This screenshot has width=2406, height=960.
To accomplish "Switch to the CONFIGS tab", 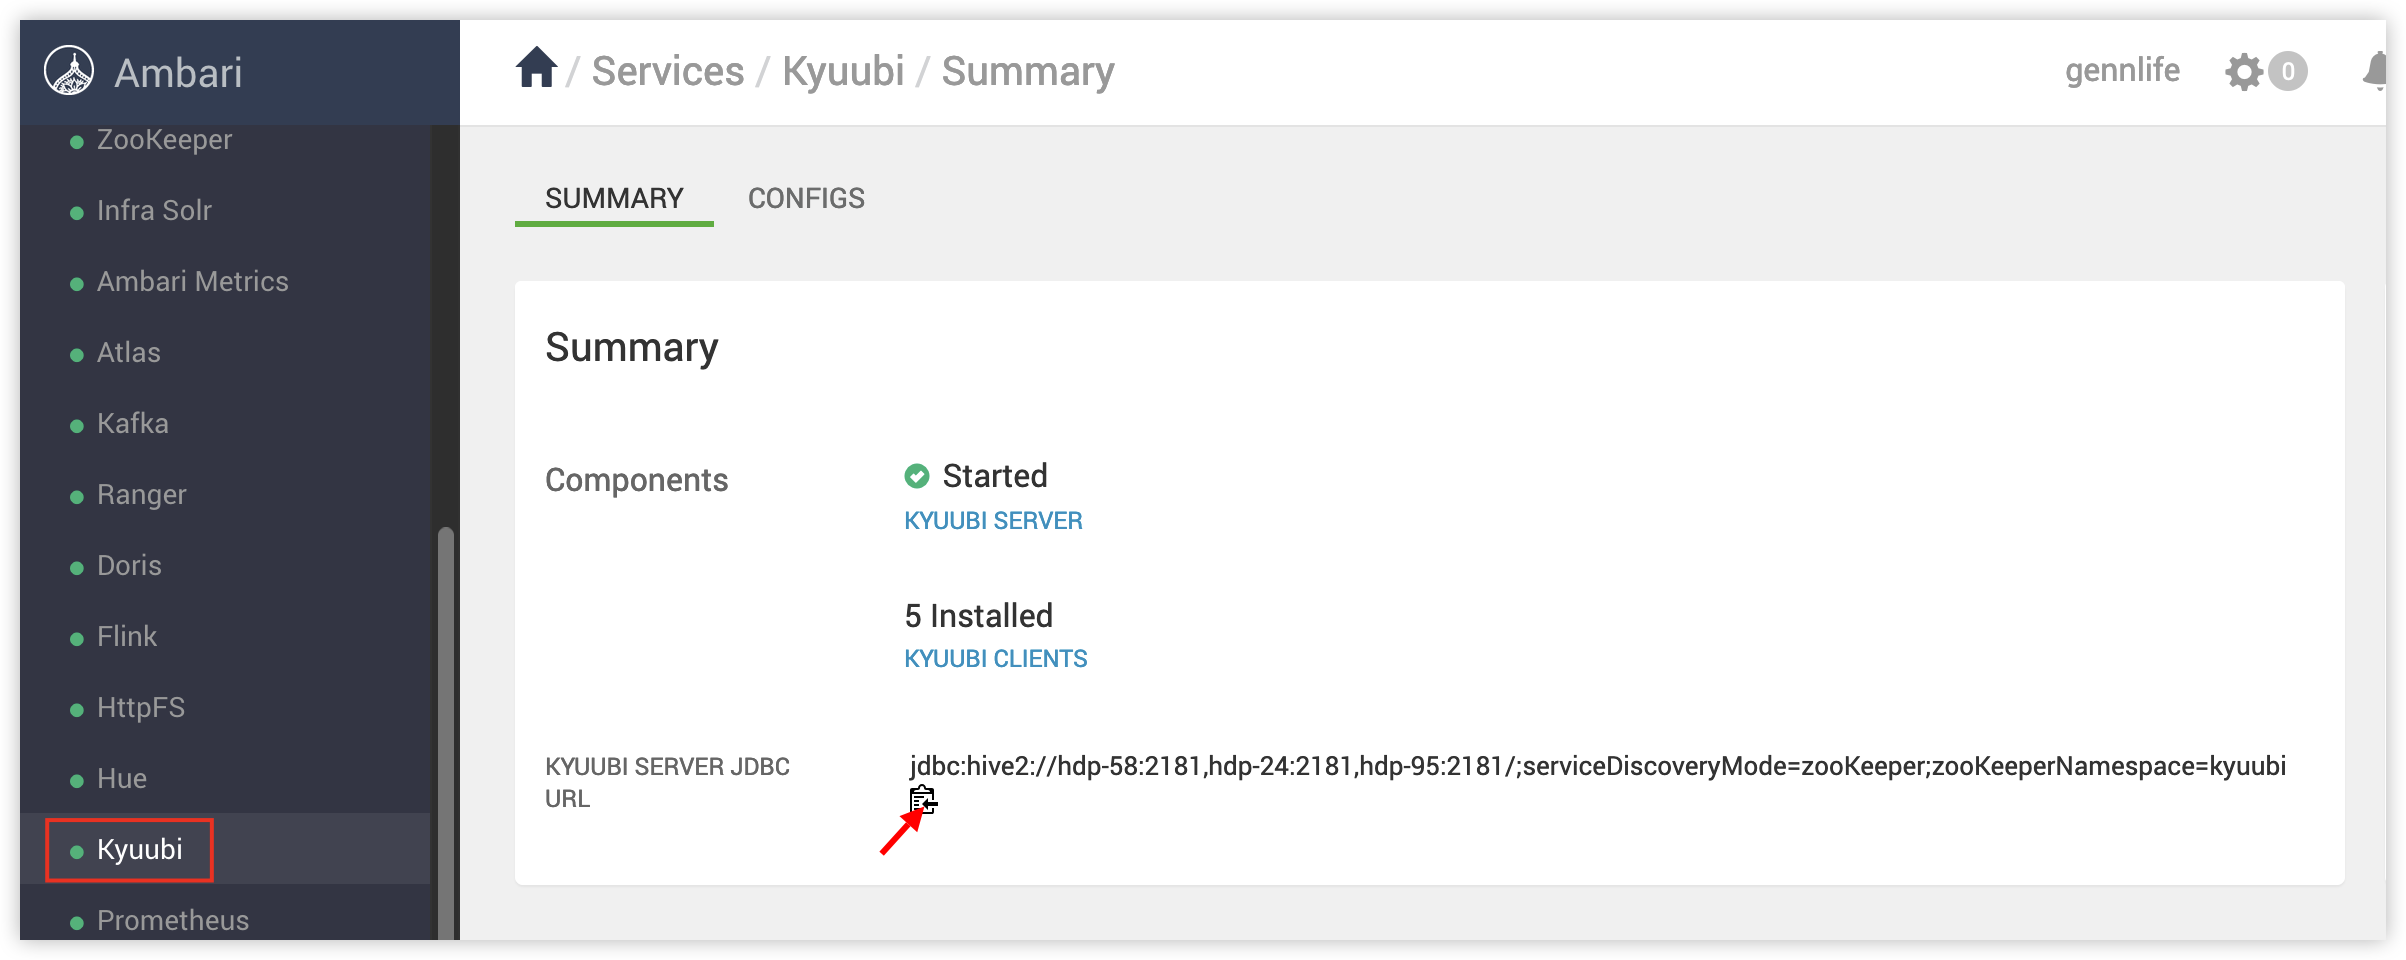I will pyautogui.click(x=806, y=199).
